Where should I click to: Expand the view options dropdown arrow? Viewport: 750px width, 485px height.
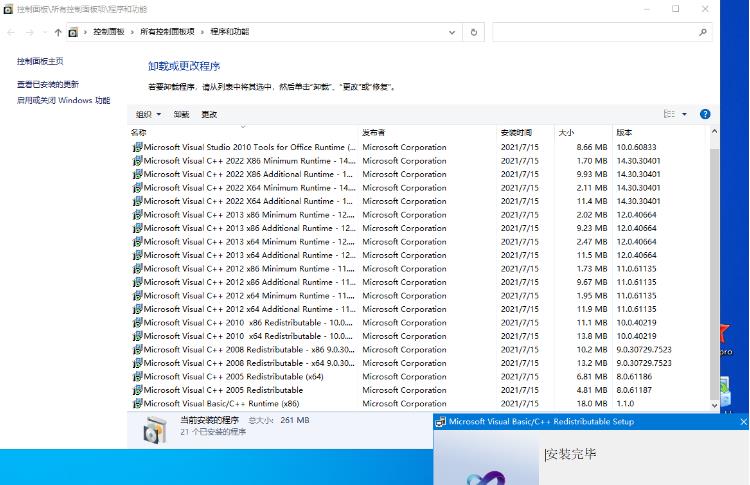pyautogui.click(x=685, y=114)
